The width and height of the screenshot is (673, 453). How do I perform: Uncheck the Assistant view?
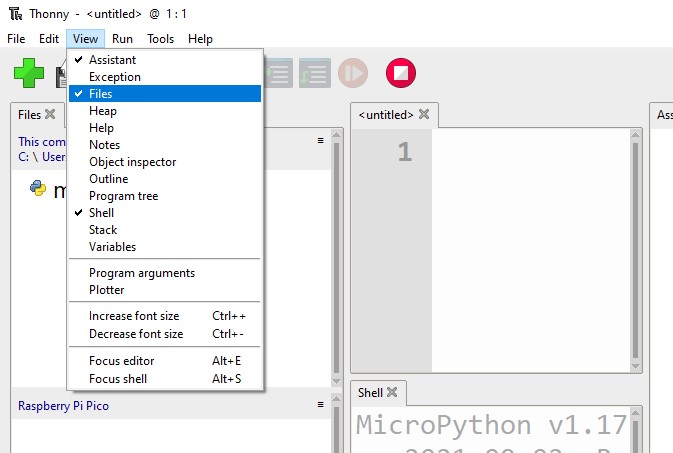165,60
